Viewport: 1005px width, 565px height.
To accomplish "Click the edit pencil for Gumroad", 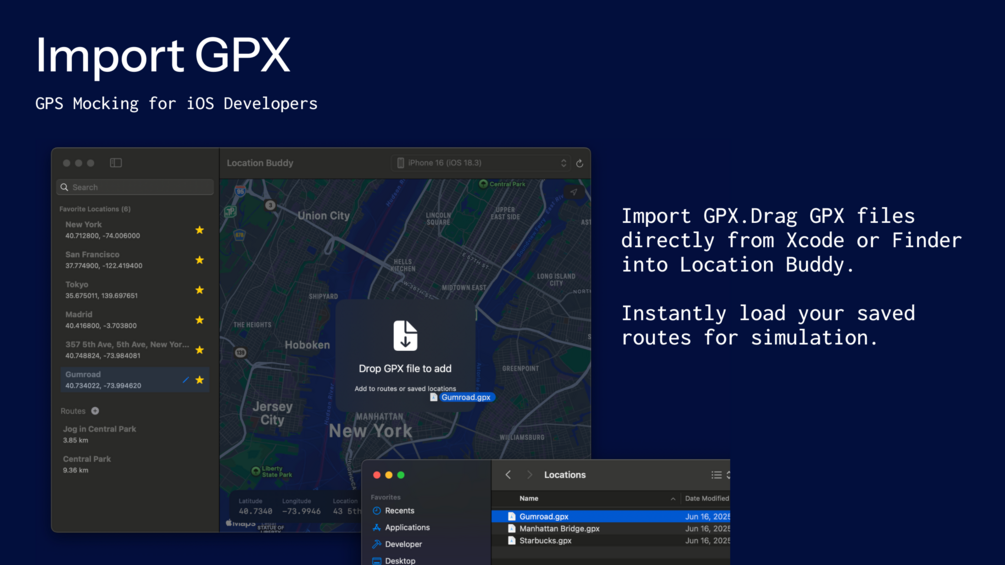I will pos(186,380).
